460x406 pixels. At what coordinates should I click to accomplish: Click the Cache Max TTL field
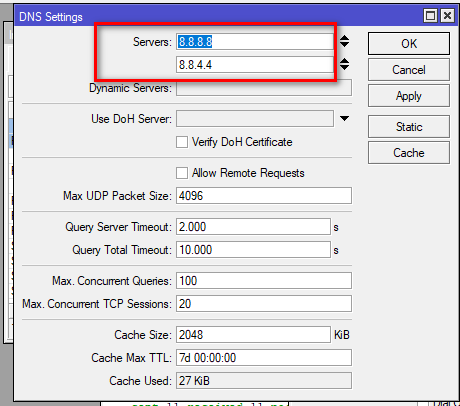[264, 358]
